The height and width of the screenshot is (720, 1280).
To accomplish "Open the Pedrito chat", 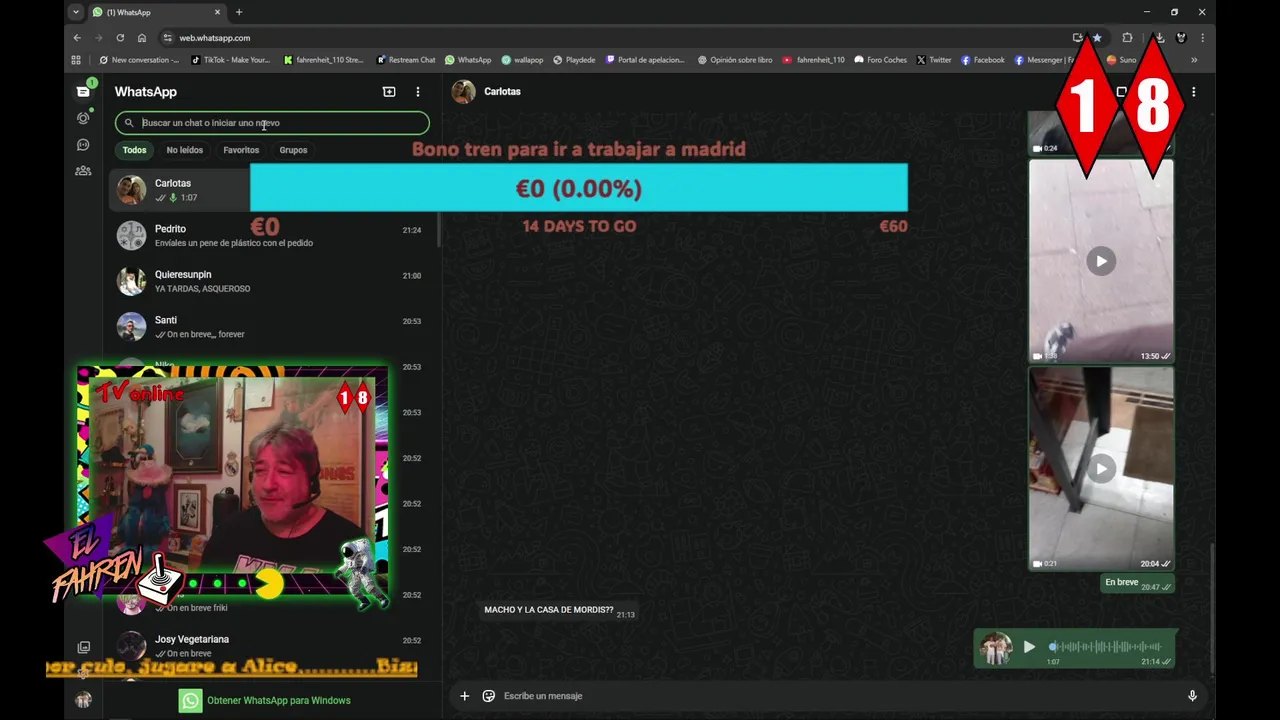I will pyautogui.click(x=270, y=235).
